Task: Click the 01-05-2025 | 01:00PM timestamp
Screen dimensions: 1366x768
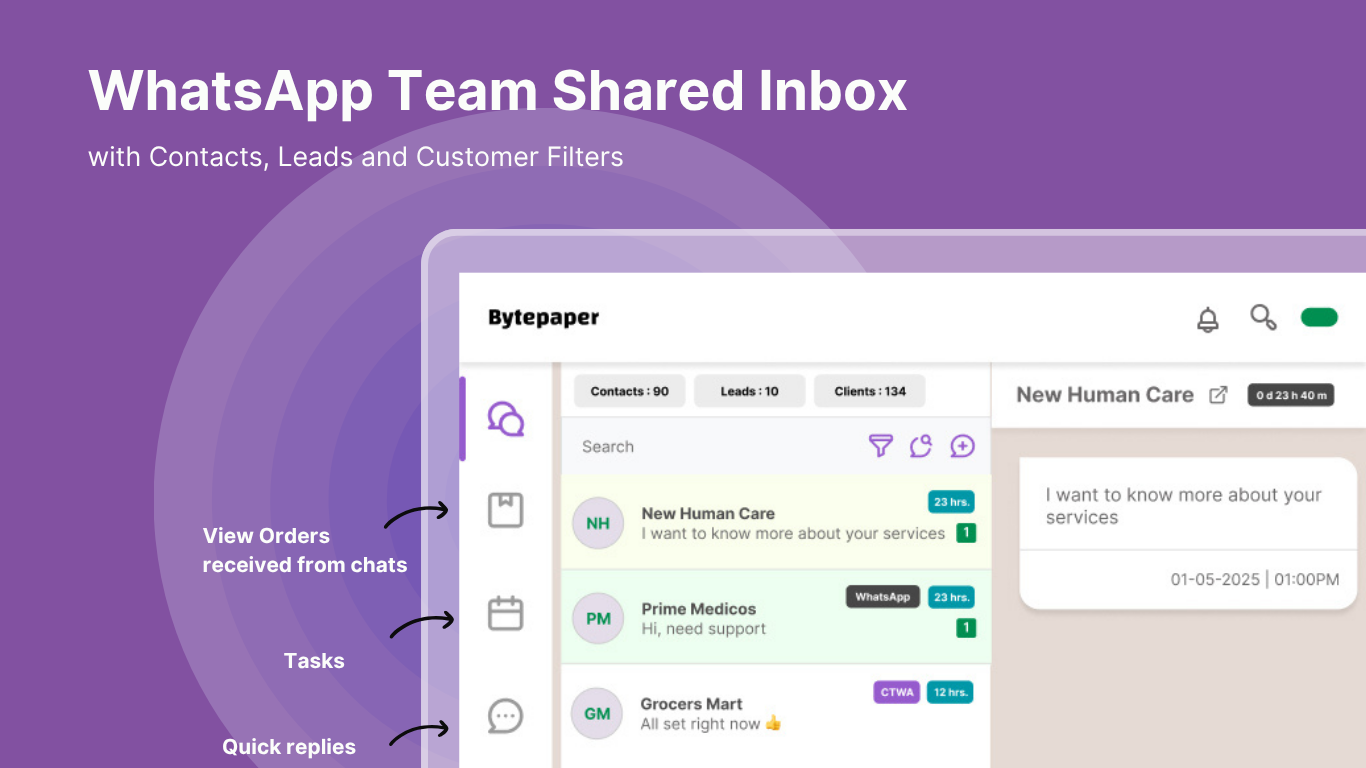Action: (1255, 579)
